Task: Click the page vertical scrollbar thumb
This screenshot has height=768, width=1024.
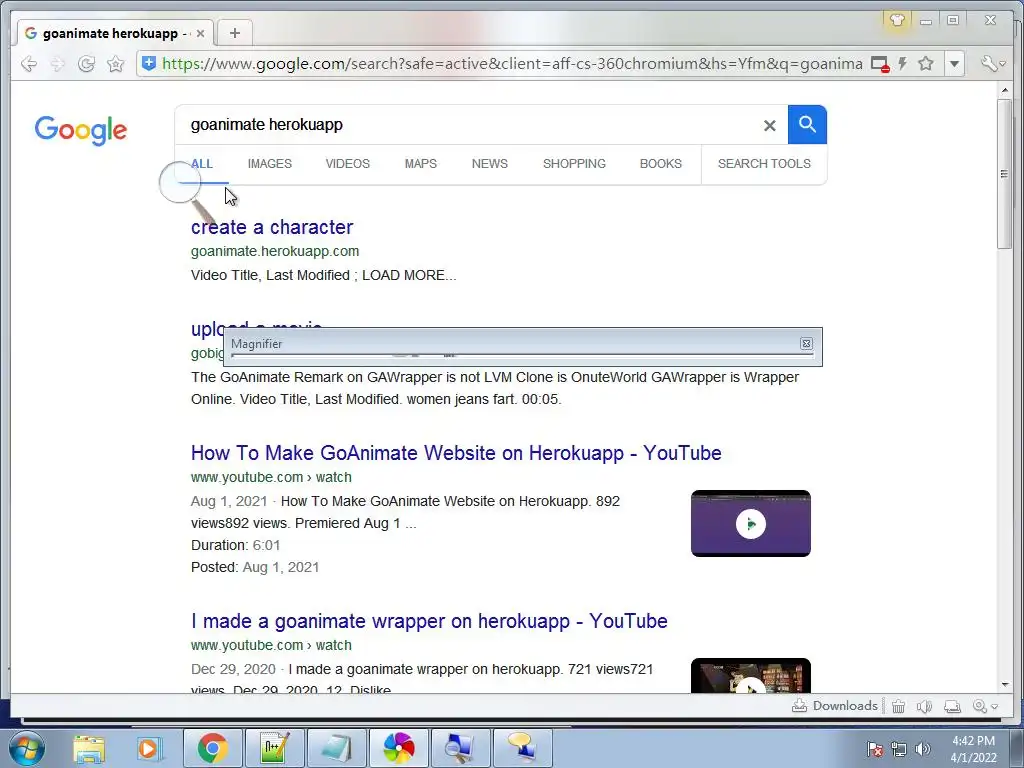Action: tap(1004, 173)
